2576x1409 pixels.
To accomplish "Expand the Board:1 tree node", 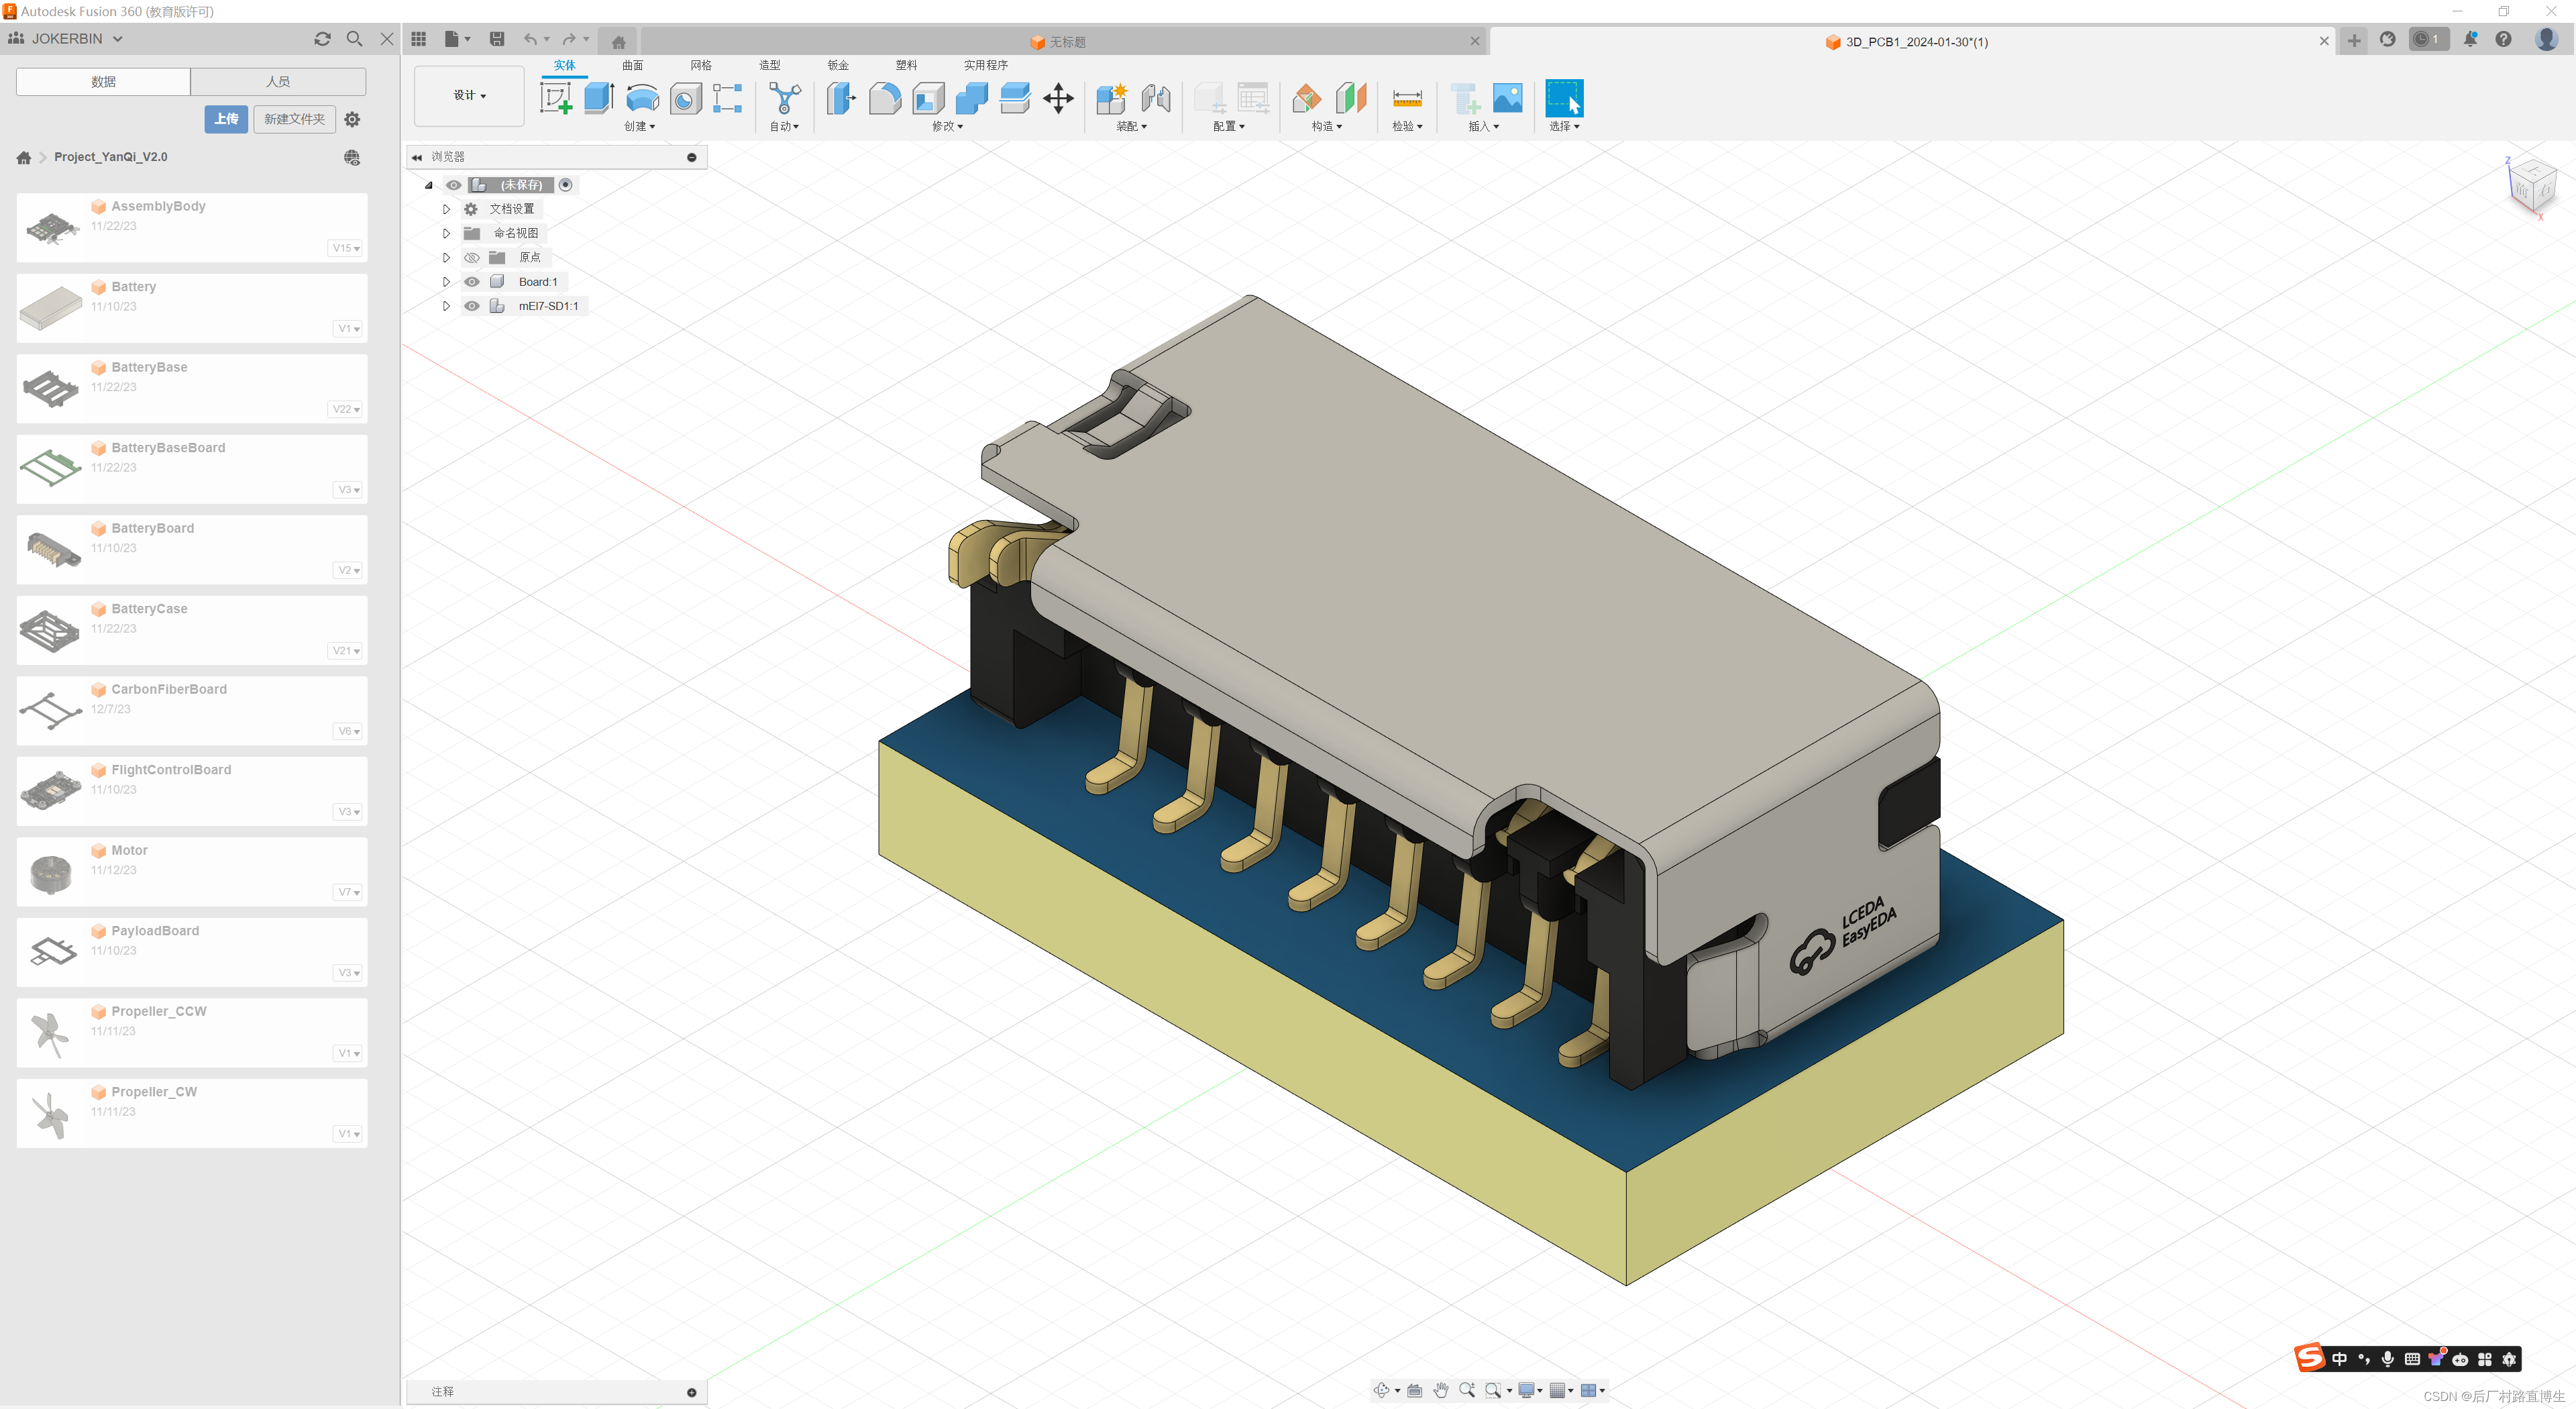I will (446, 282).
